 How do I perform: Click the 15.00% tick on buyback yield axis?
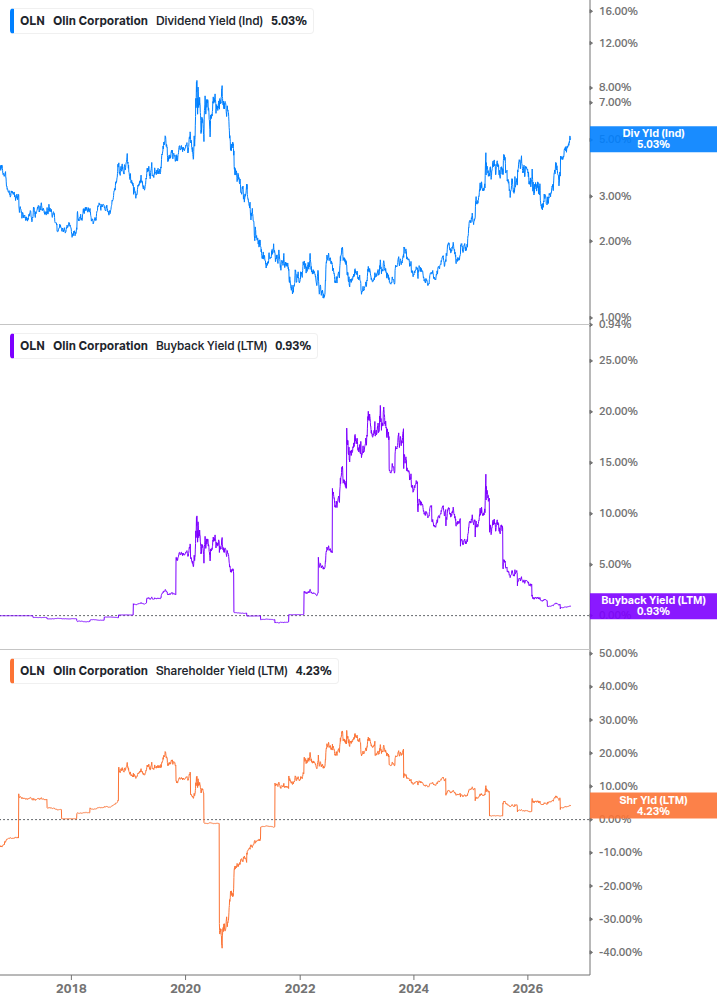[x=618, y=462]
